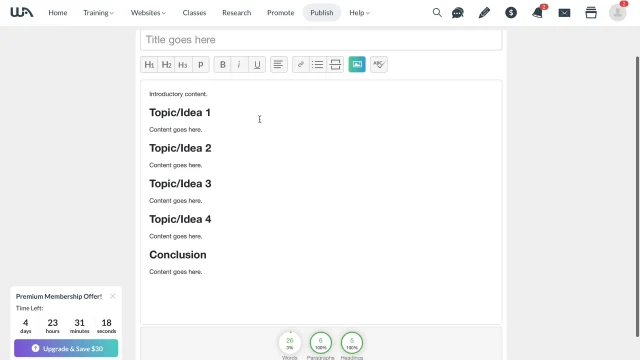Screen dimensions: 640x360
Task: Insert a hyperlink with link icon
Action: click(300, 64)
